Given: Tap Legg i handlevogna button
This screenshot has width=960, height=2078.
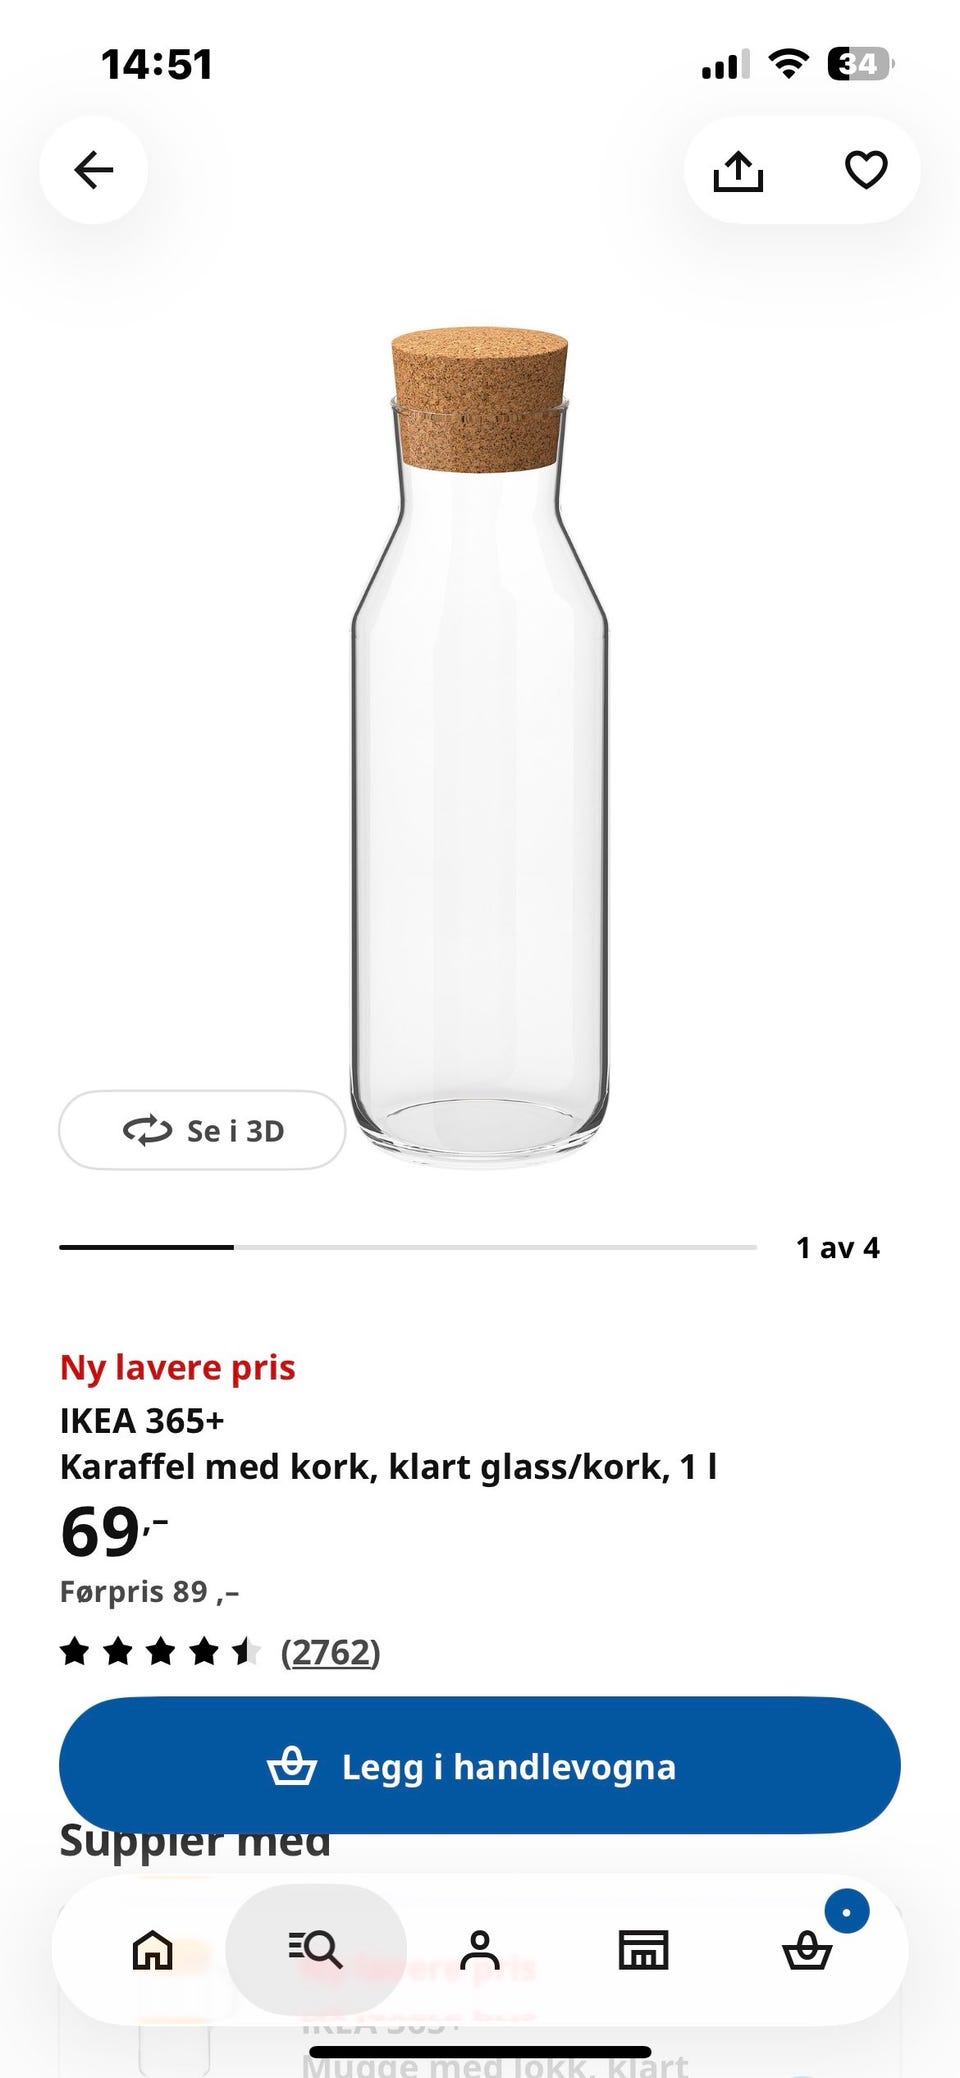Looking at the screenshot, I should pyautogui.click(x=480, y=1766).
